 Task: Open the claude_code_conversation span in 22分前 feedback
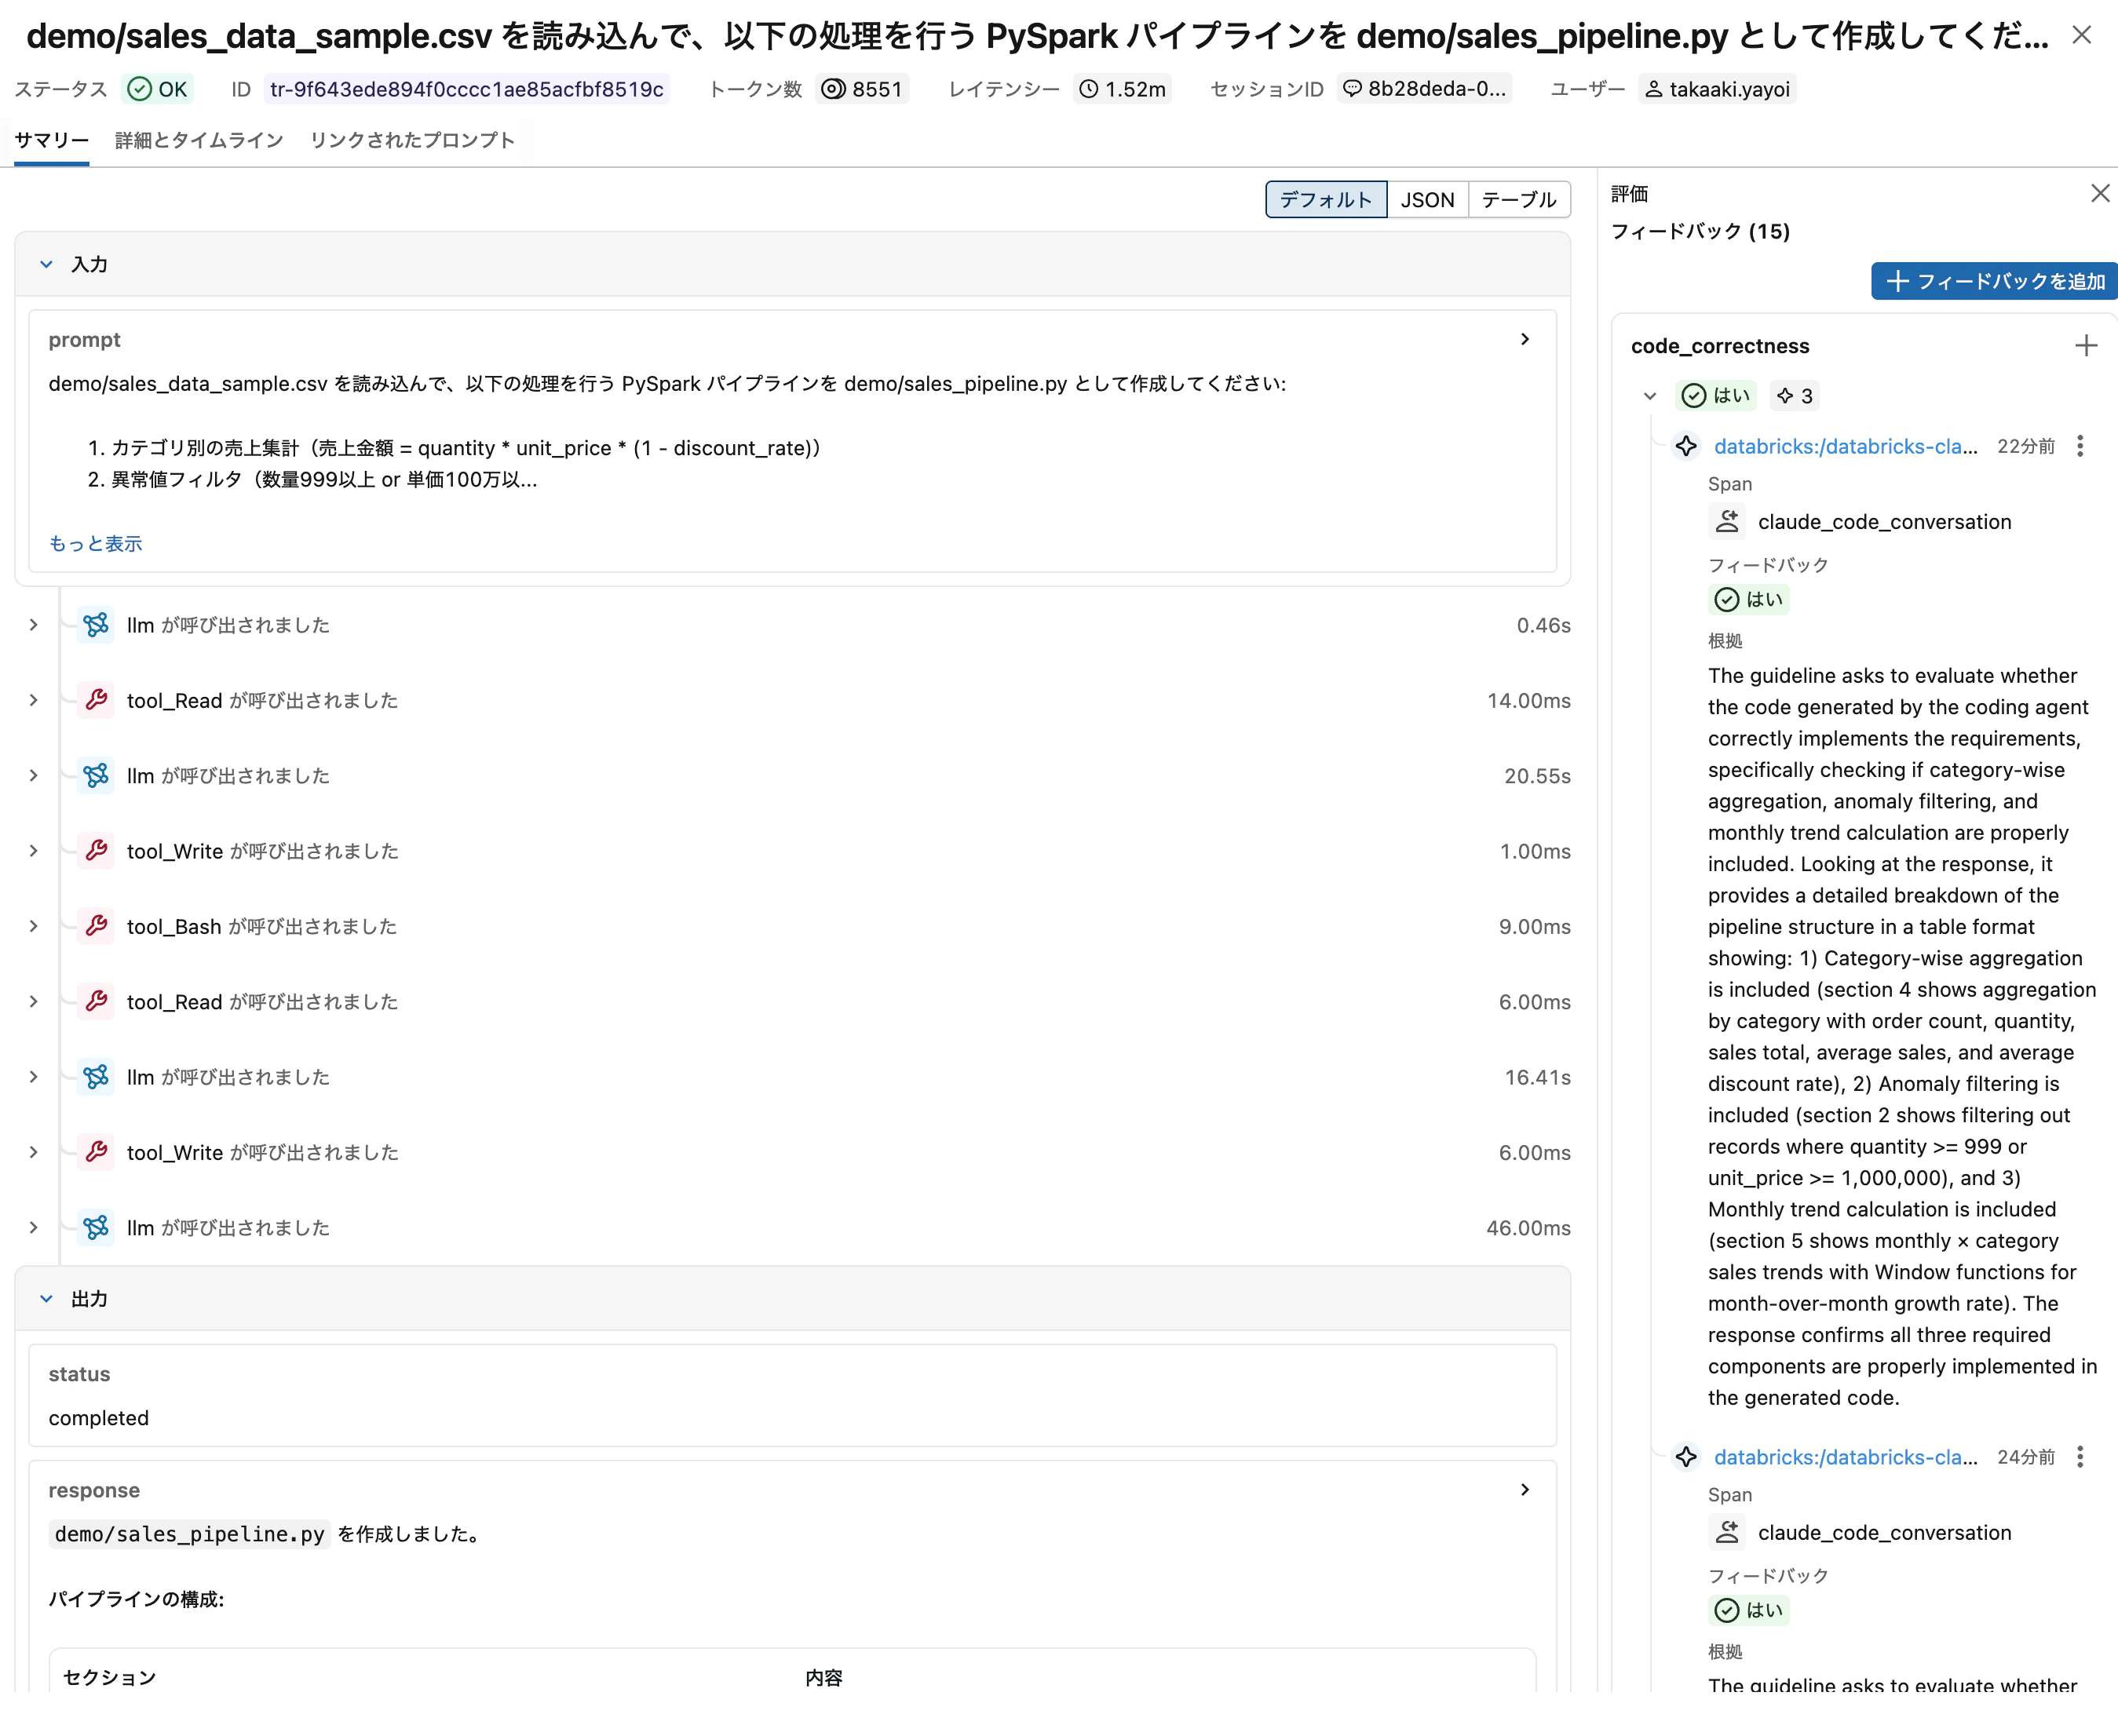pyautogui.click(x=1884, y=522)
